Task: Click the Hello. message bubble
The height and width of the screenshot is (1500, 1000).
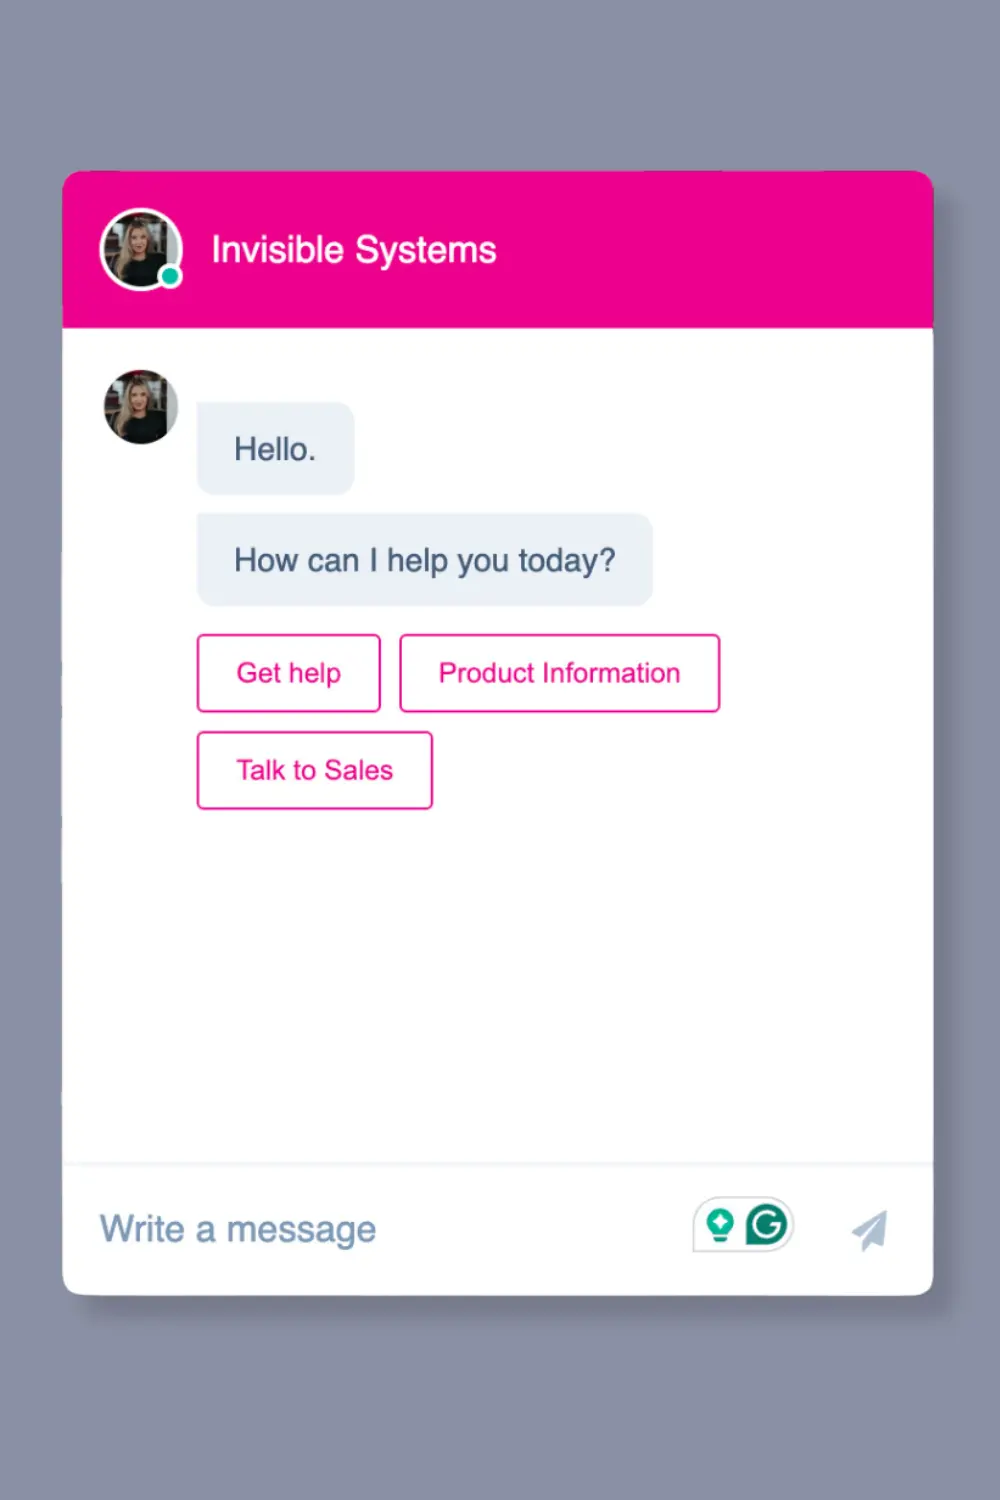Action: [x=276, y=449]
